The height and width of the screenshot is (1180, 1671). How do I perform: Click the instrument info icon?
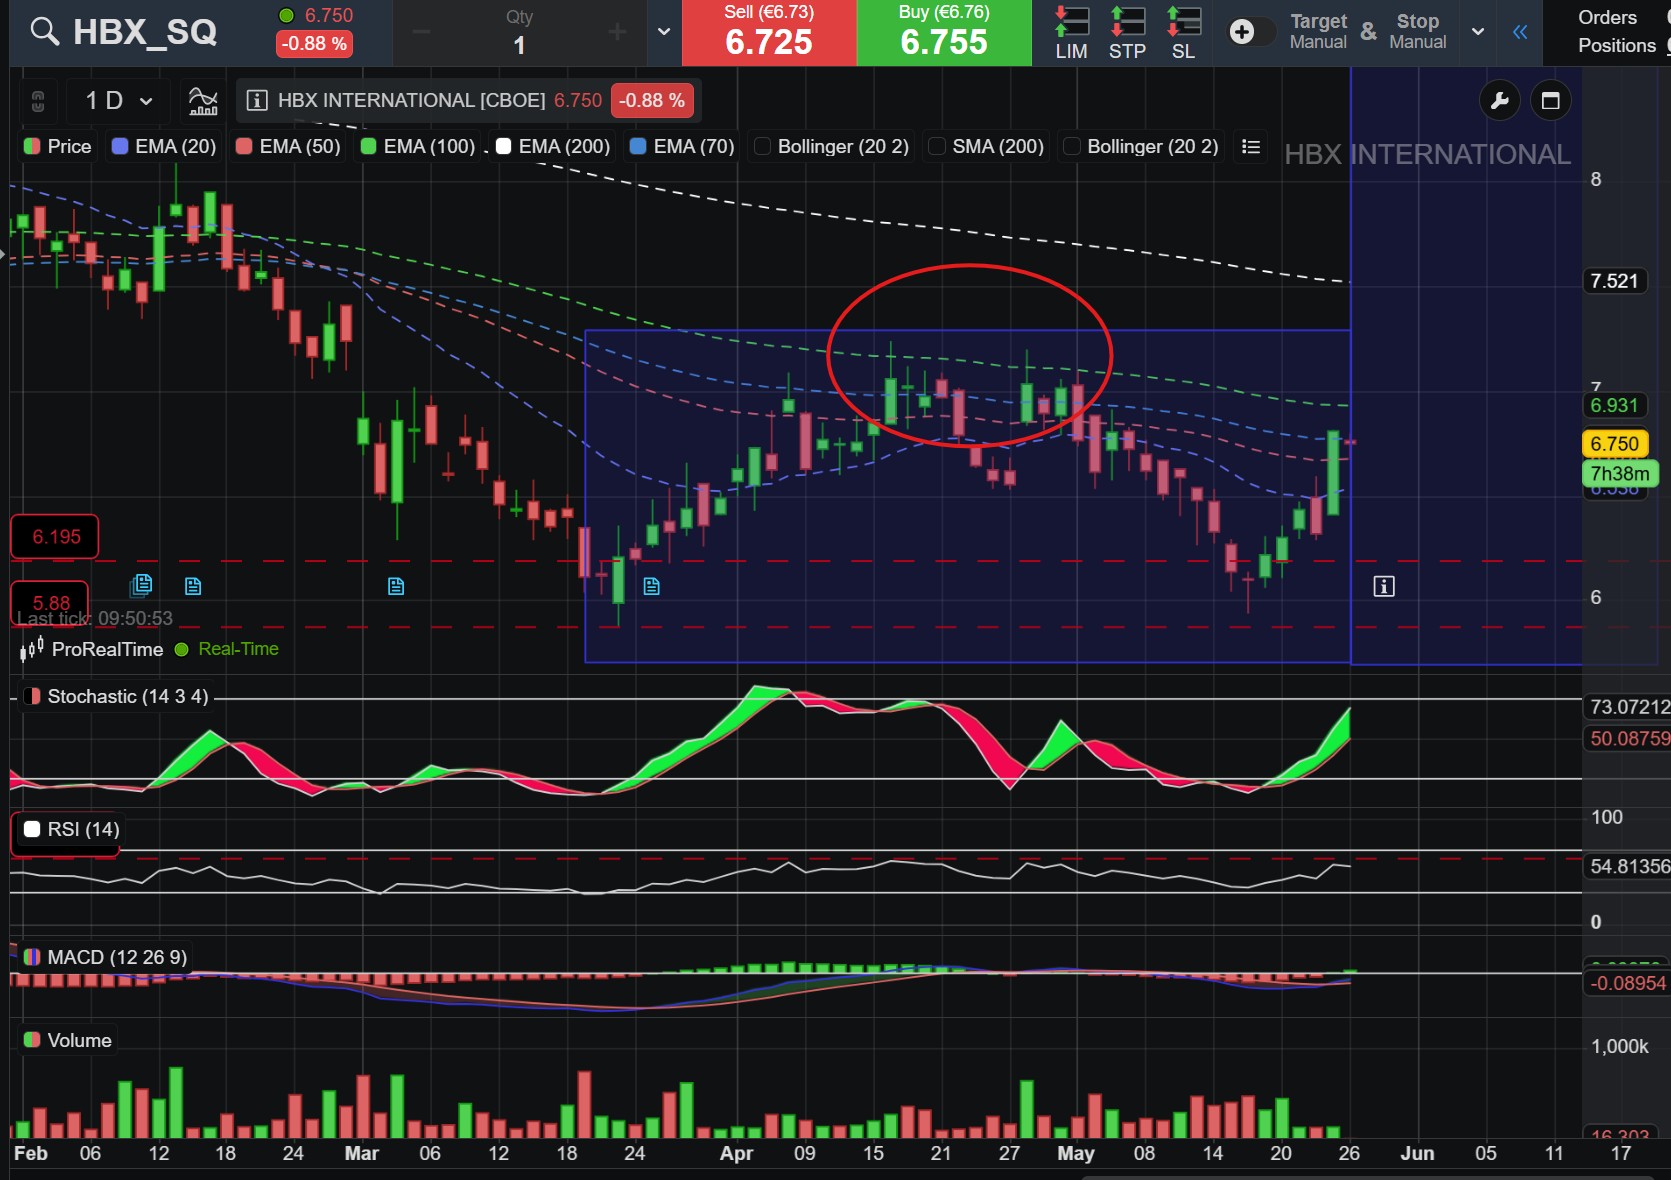click(257, 100)
